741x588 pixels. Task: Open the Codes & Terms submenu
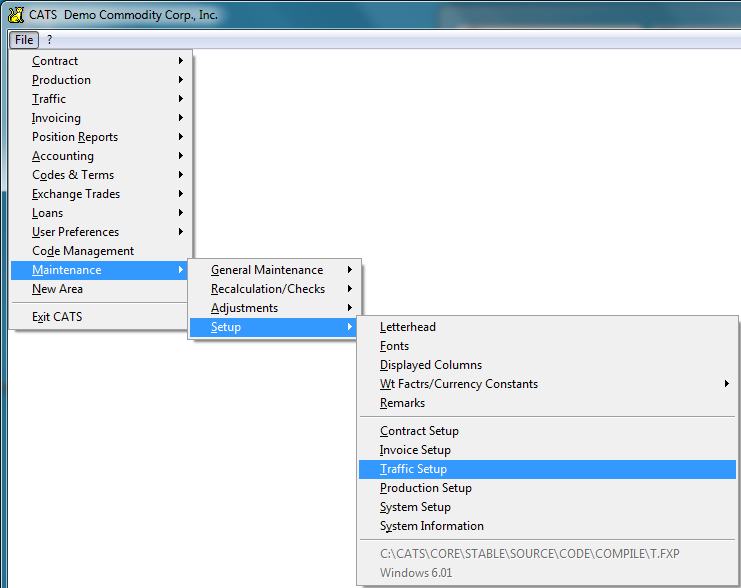click(101, 175)
